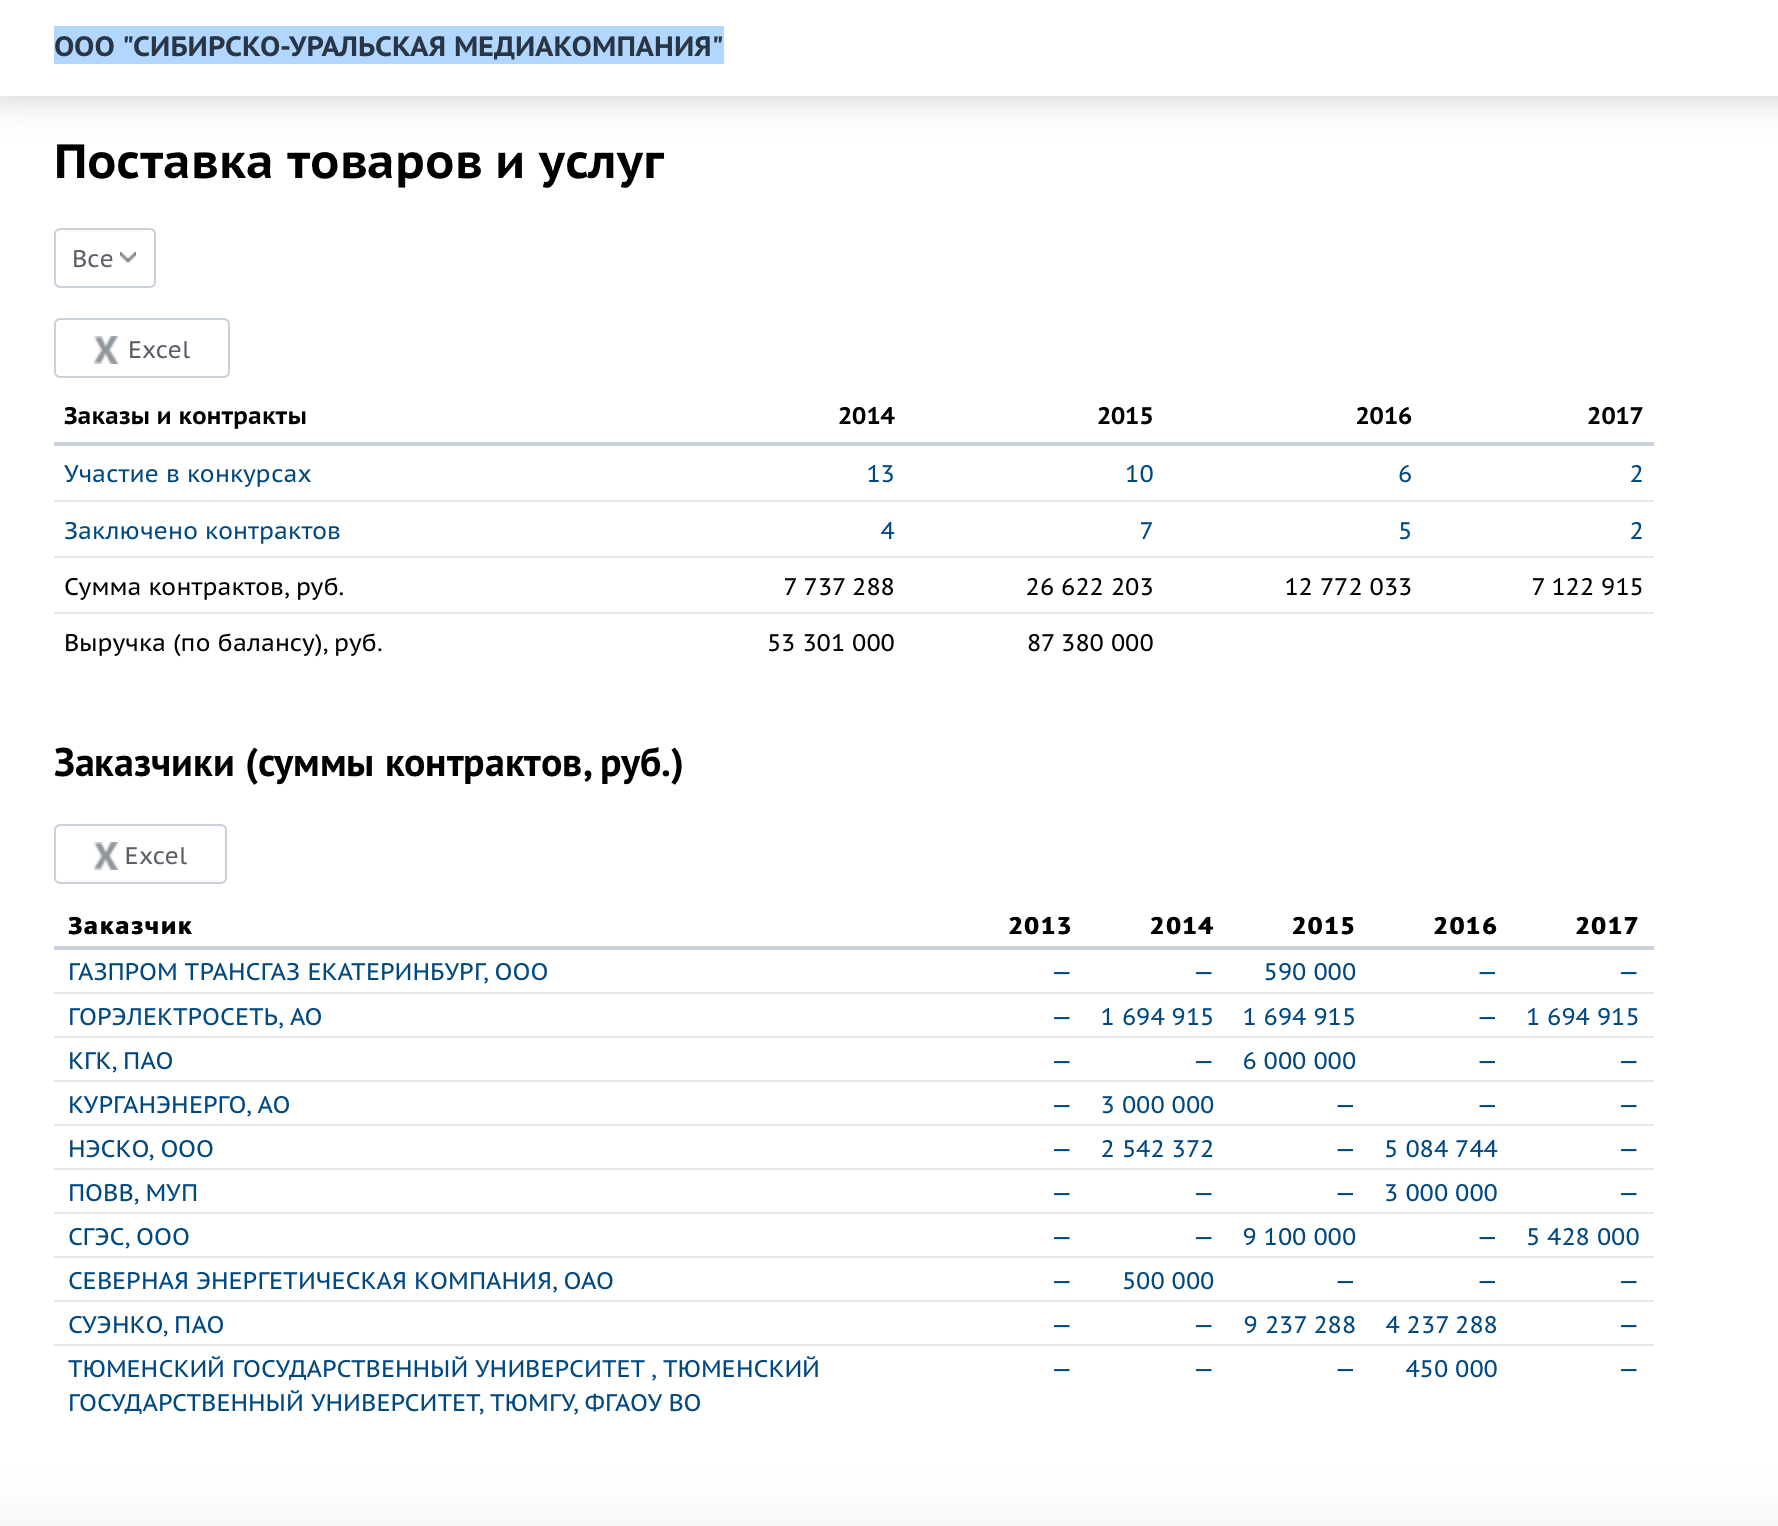Open "Участие в конкурсах" link
This screenshot has width=1778, height=1526.
187,474
